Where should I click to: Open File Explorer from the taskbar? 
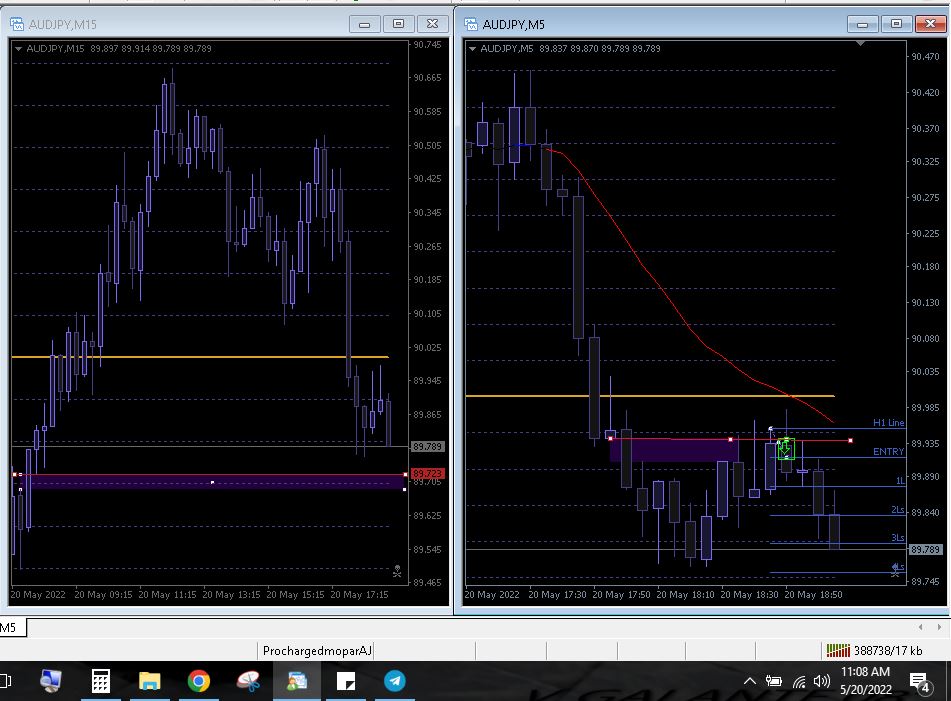[x=149, y=682]
